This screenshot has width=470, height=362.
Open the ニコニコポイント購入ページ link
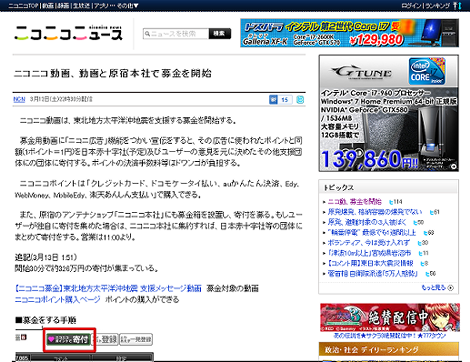pyautogui.click(x=57, y=300)
